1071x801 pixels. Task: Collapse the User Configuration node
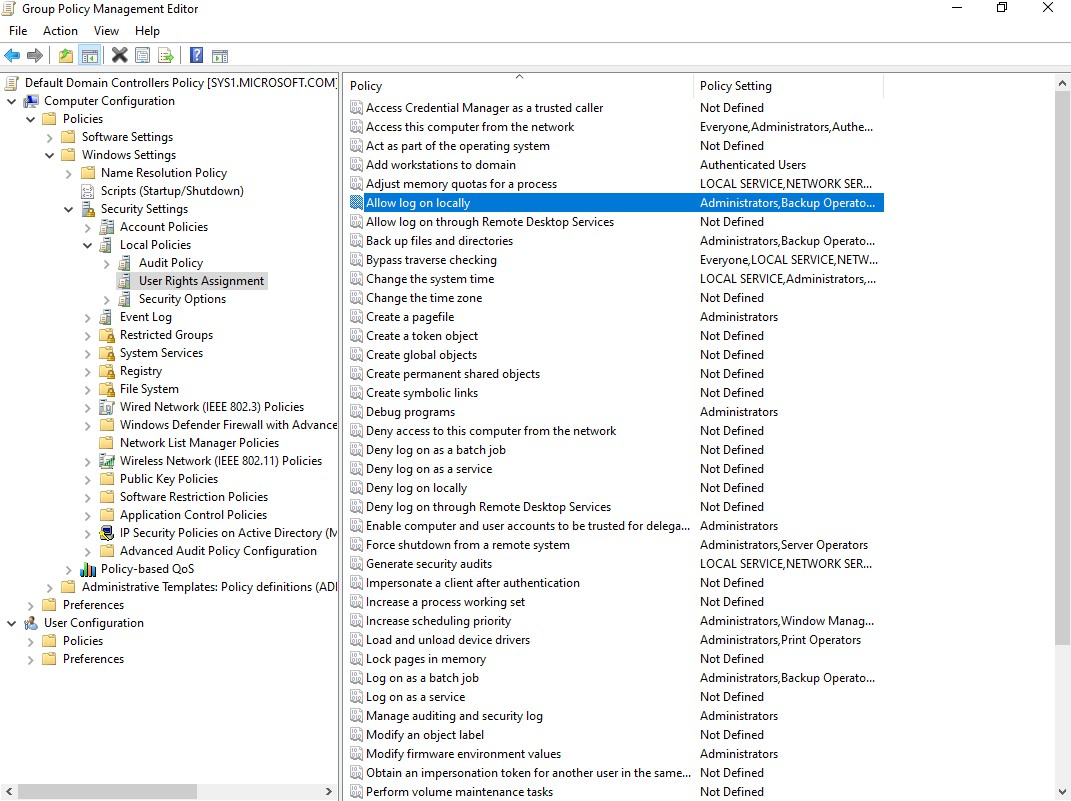(x=12, y=623)
